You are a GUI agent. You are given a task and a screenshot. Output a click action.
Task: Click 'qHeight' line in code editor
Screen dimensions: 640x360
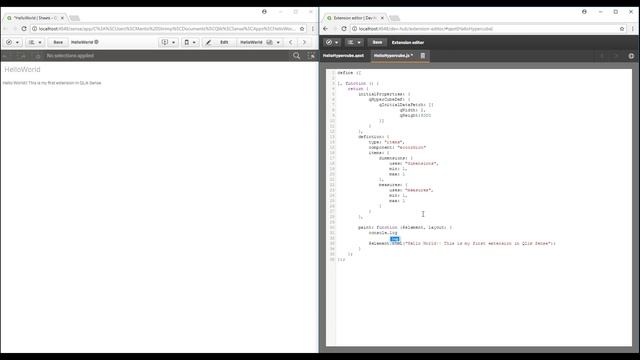[x=415, y=116]
